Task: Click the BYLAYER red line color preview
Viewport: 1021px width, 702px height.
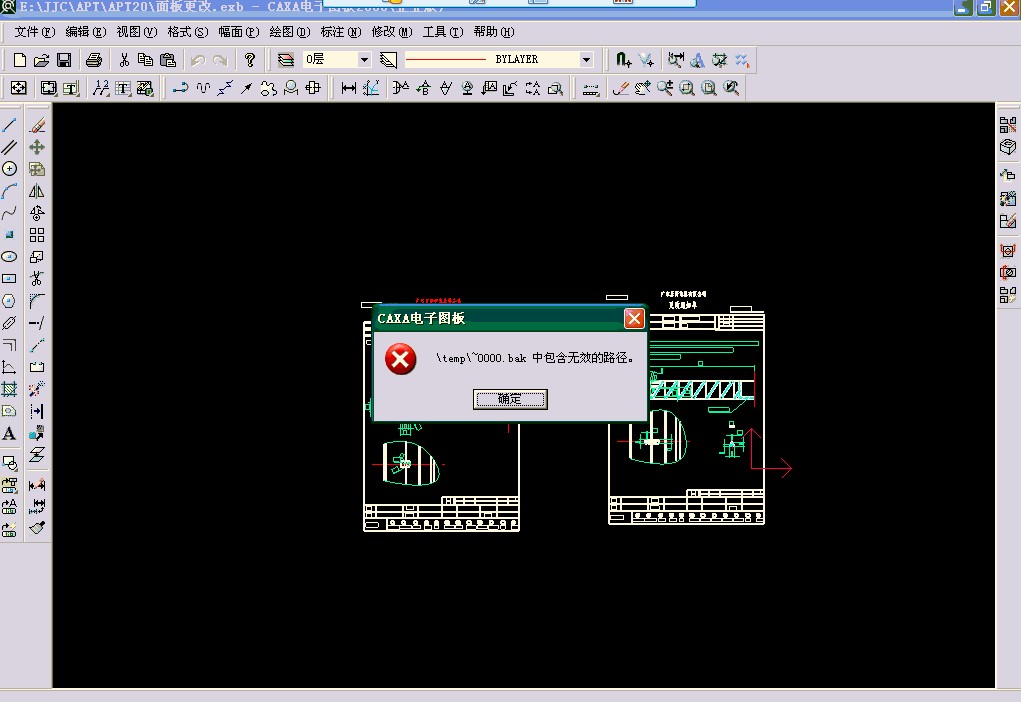Action: pos(445,60)
